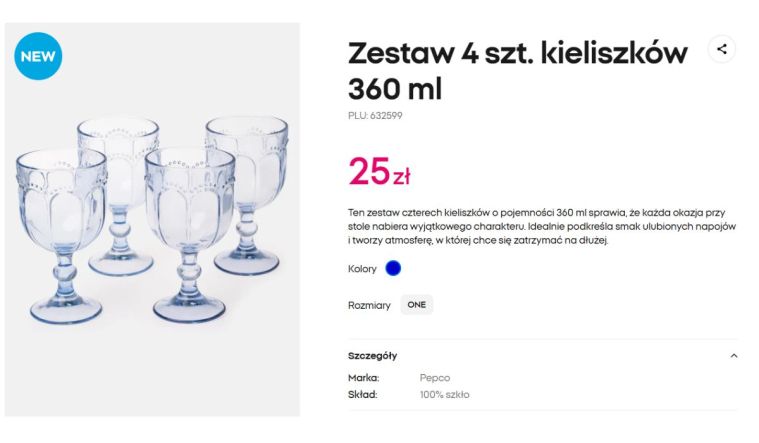
Task: Click the PLU: 632599 code
Action: click(375, 116)
